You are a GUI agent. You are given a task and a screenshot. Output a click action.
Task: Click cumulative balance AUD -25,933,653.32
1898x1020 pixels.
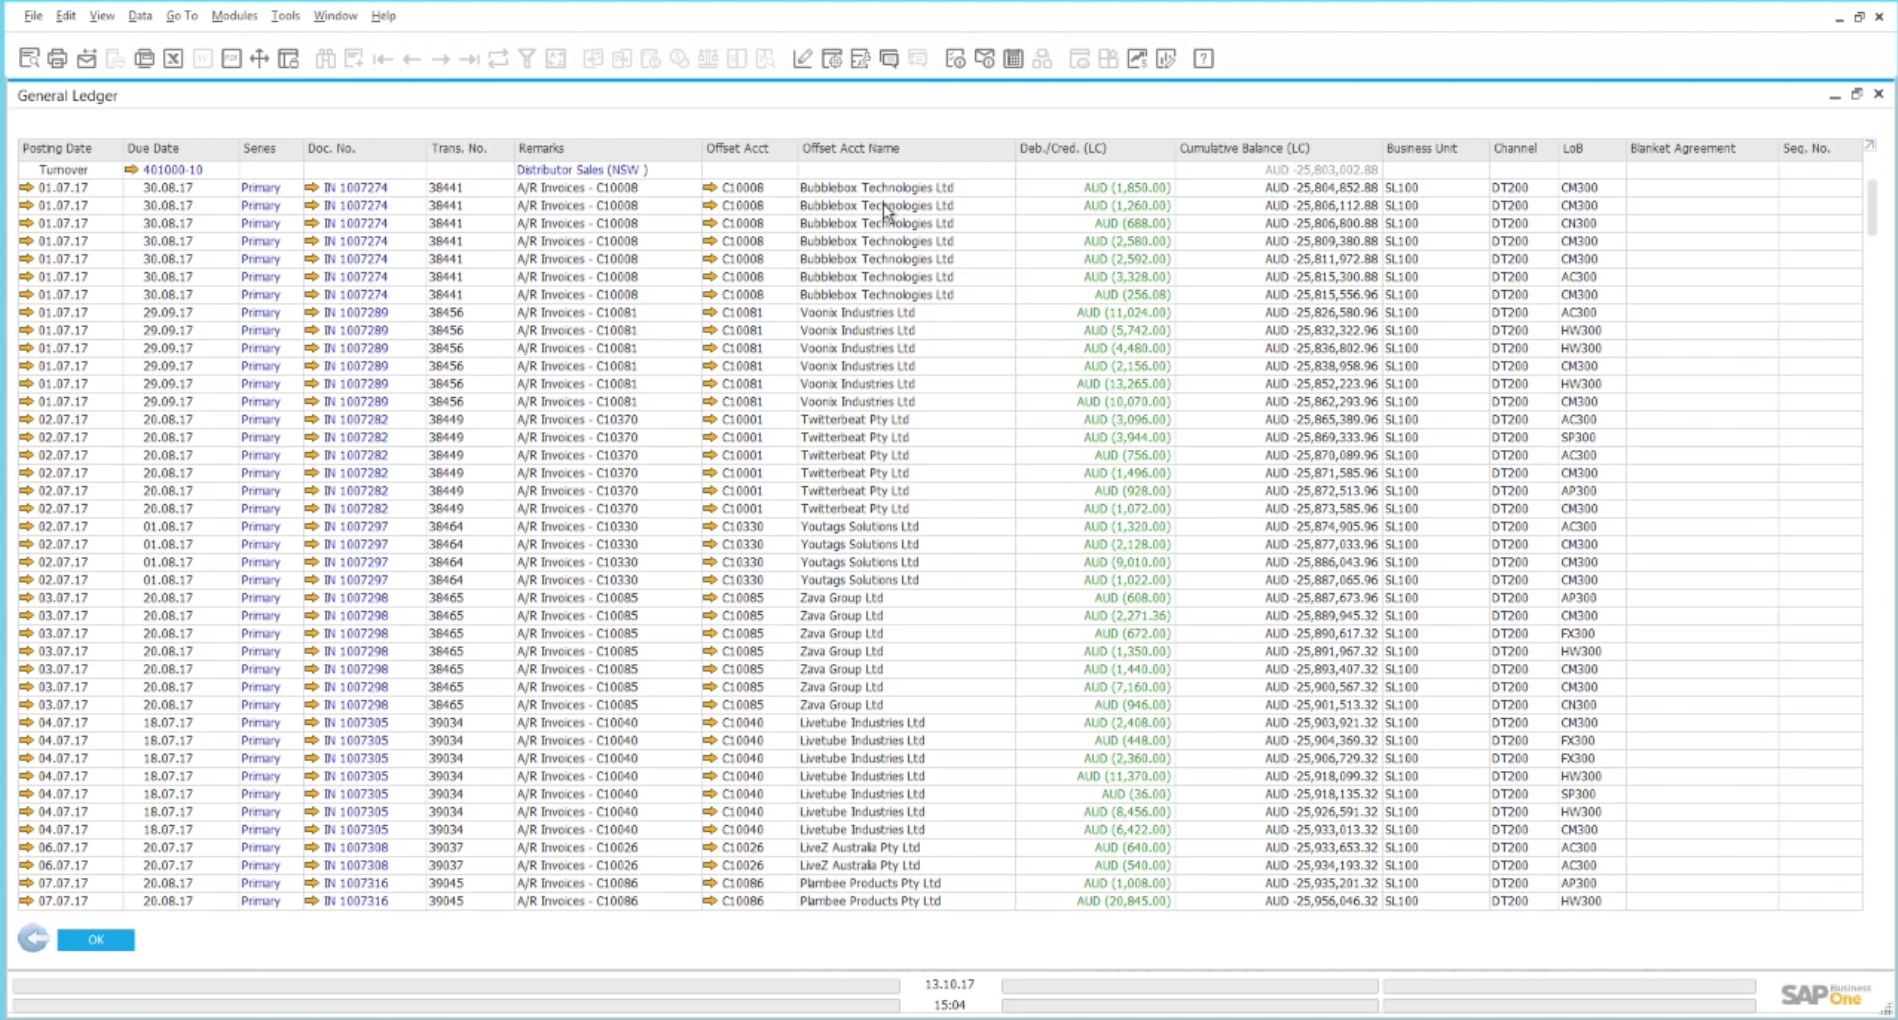(1320, 848)
